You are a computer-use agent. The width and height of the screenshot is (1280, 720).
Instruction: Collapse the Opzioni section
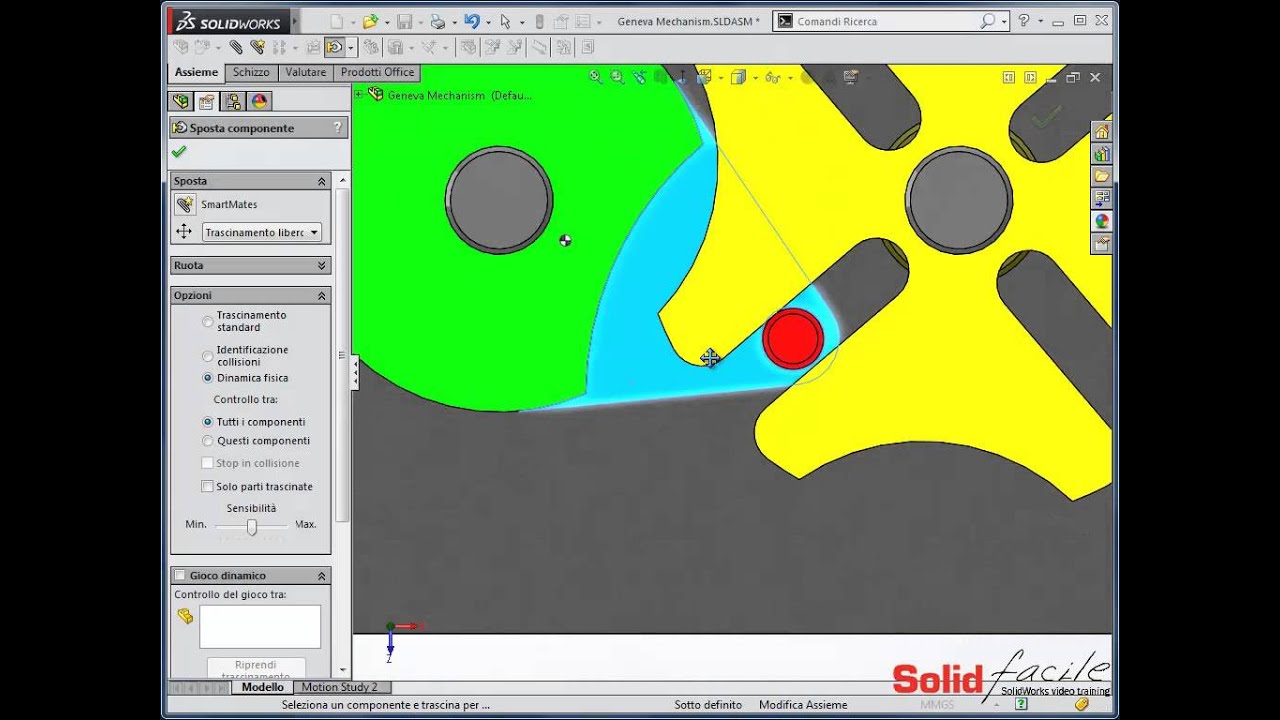point(322,295)
